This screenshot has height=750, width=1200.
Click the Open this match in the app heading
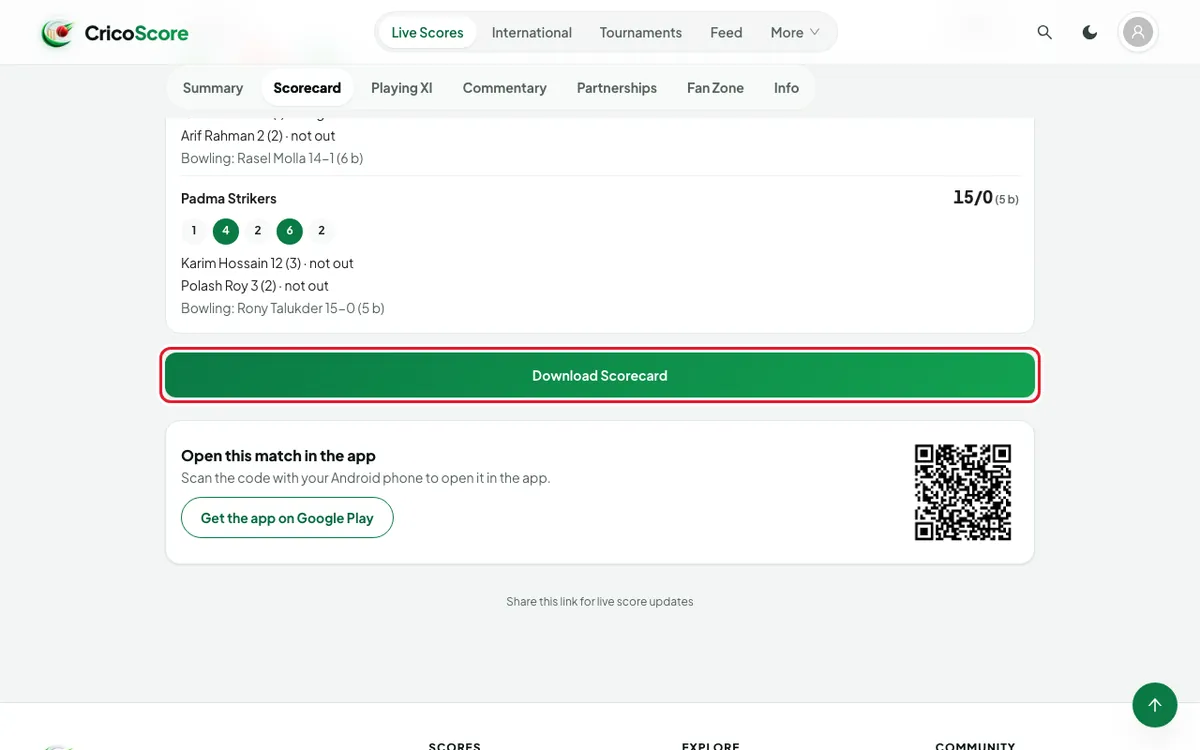(278, 456)
